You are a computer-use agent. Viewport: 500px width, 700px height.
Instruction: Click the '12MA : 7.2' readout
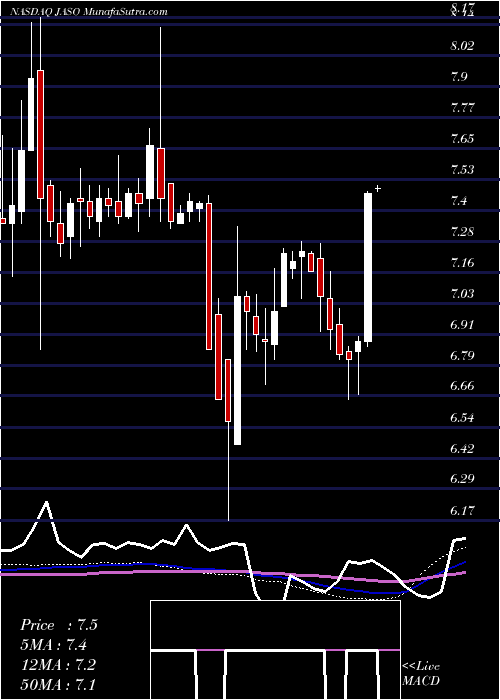(x=56, y=664)
